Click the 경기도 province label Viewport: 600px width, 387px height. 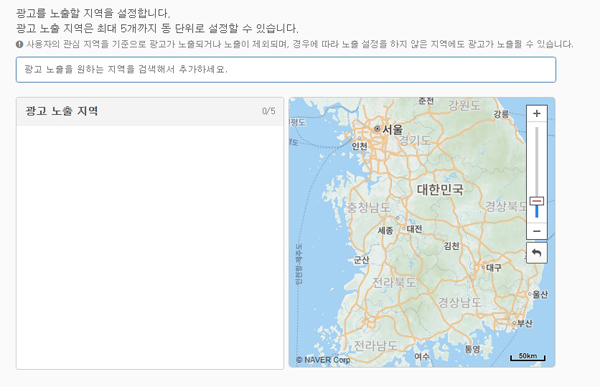click(414, 140)
